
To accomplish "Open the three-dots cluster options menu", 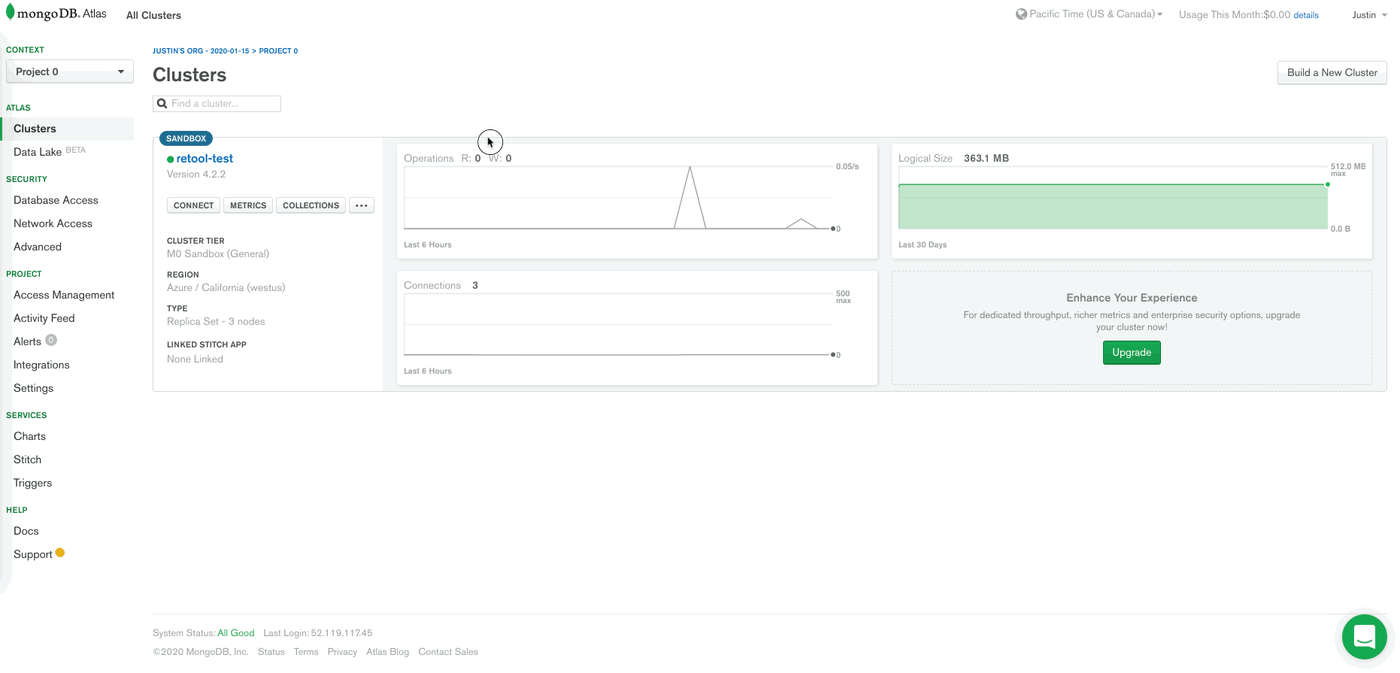I will (x=361, y=206).
